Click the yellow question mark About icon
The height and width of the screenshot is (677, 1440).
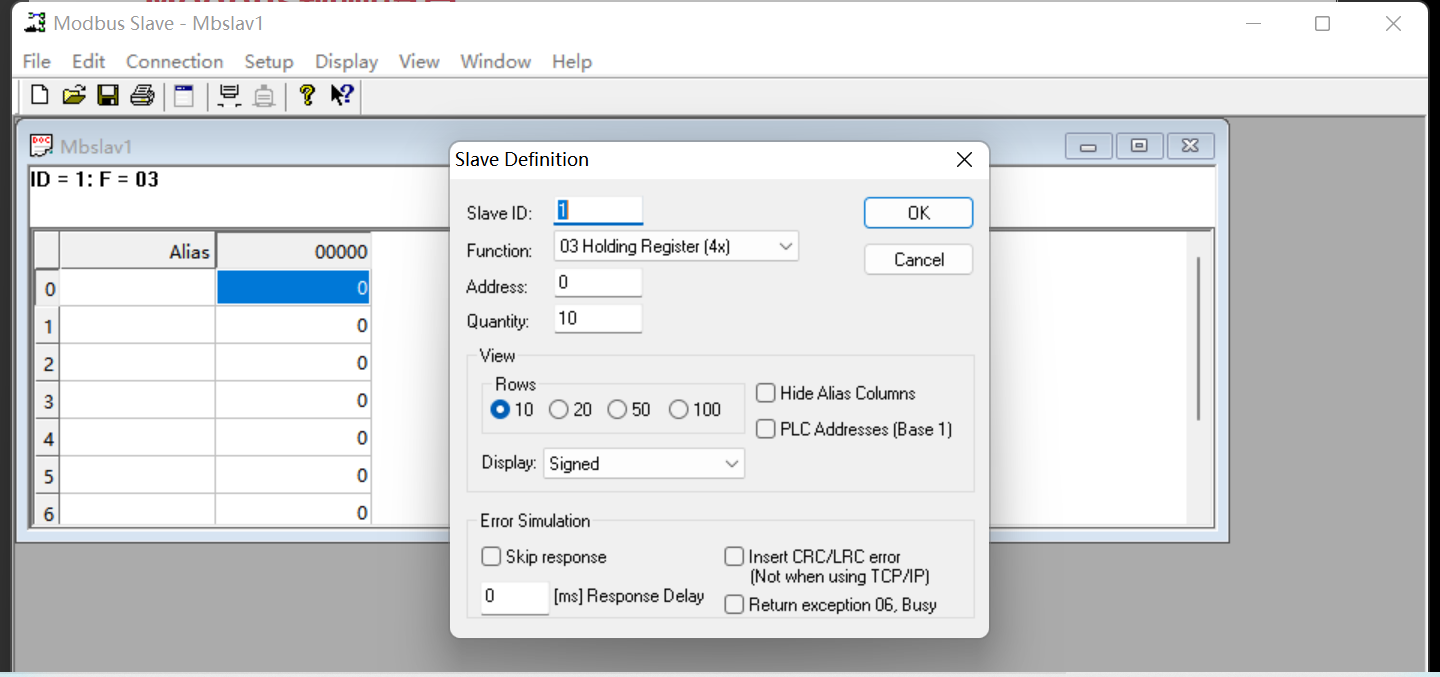[307, 95]
